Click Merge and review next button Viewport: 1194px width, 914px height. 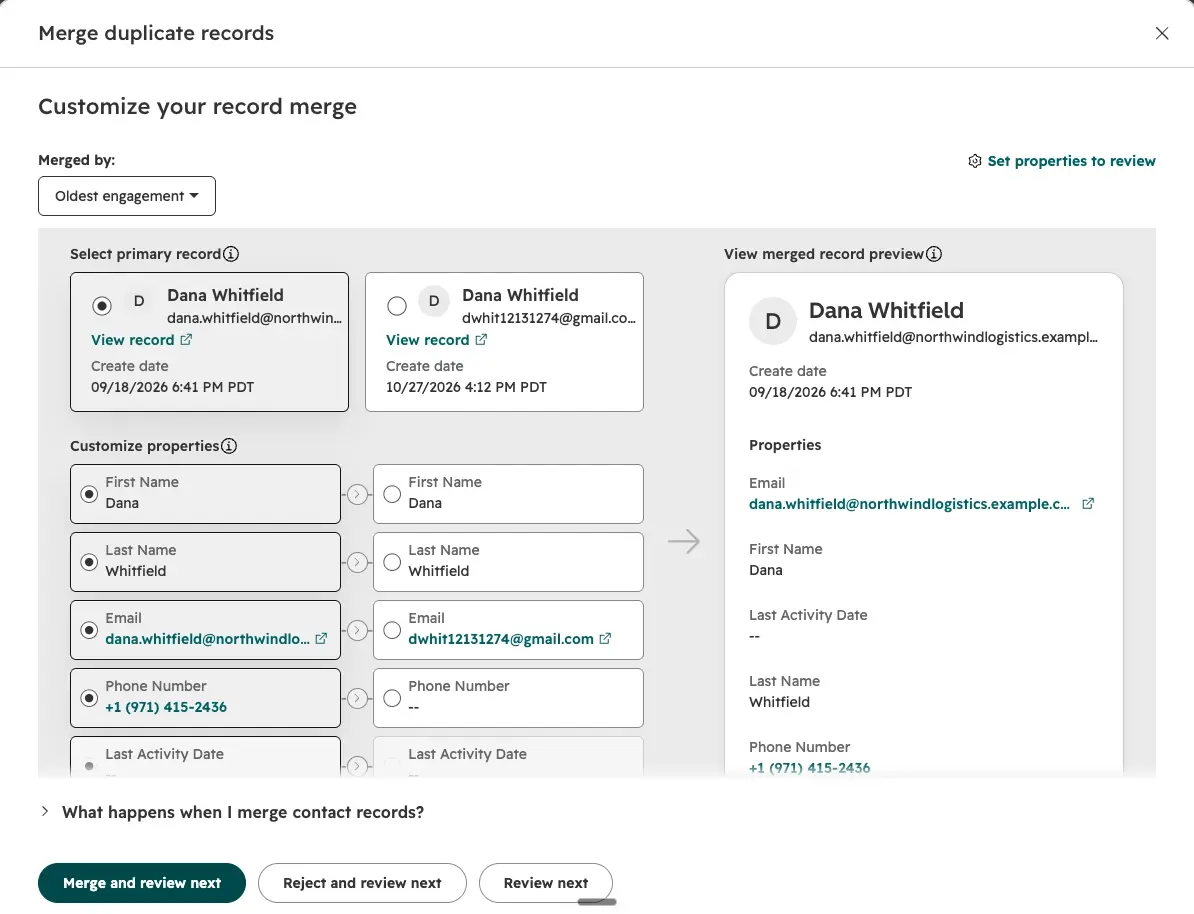[142, 883]
